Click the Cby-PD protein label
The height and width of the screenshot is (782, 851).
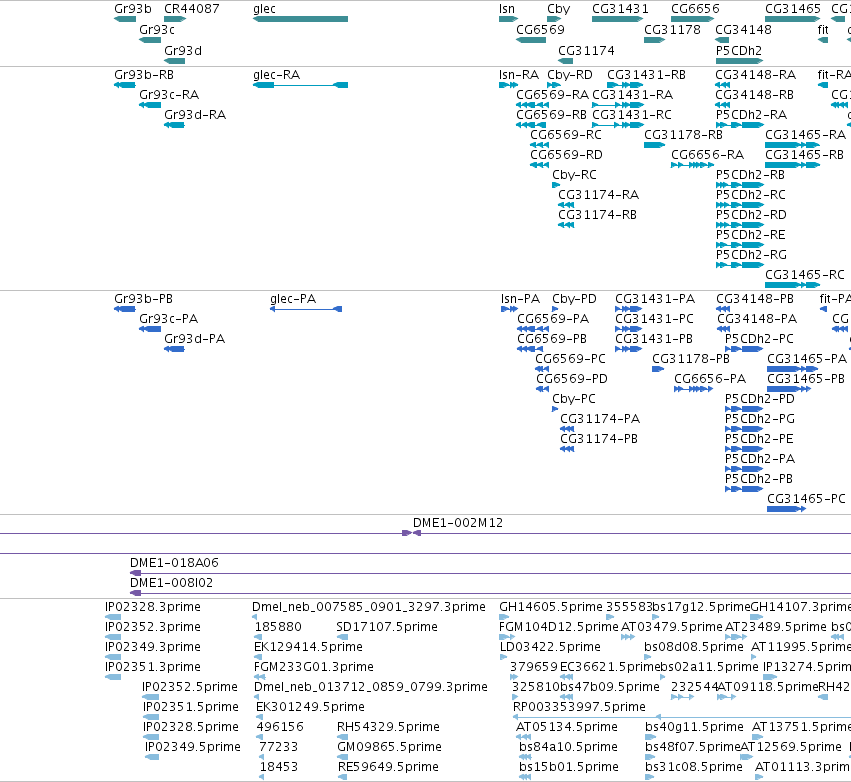coord(574,299)
